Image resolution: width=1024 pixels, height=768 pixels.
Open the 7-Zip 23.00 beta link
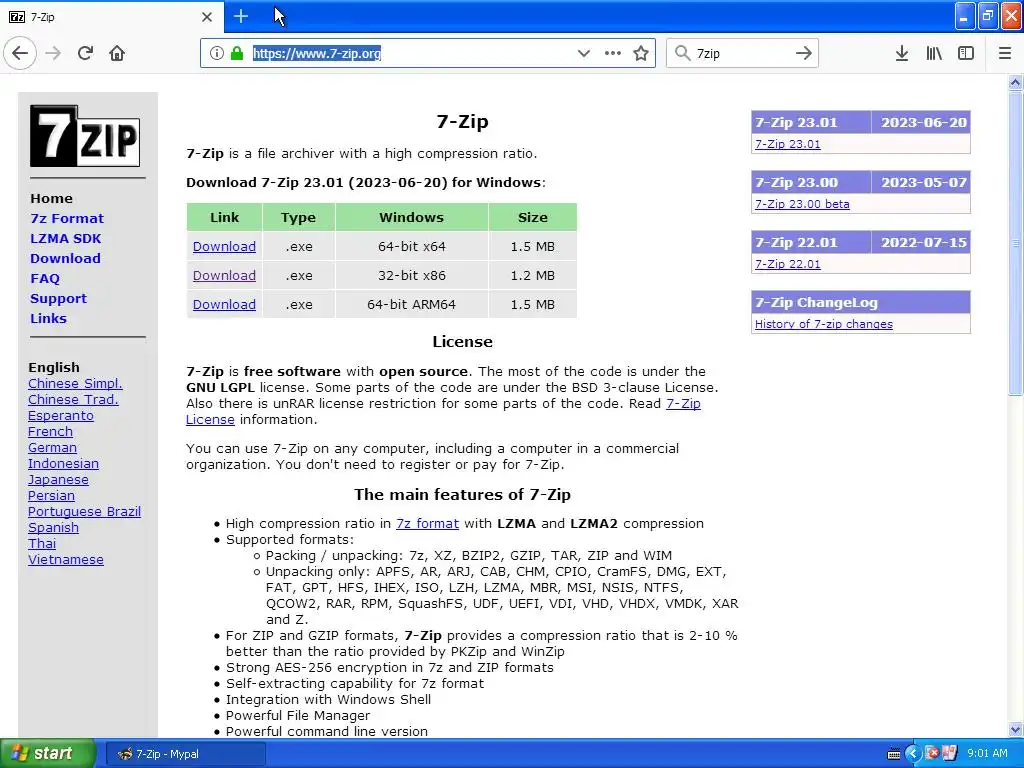click(x=802, y=204)
